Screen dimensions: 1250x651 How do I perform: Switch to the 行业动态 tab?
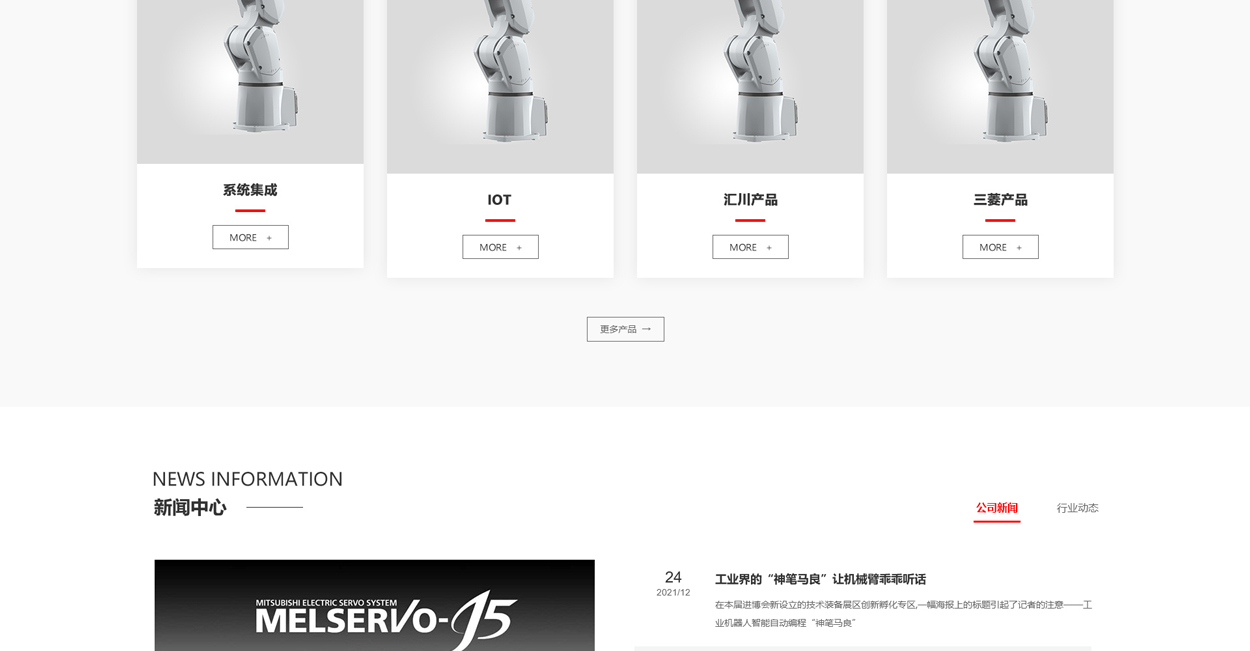(1077, 508)
